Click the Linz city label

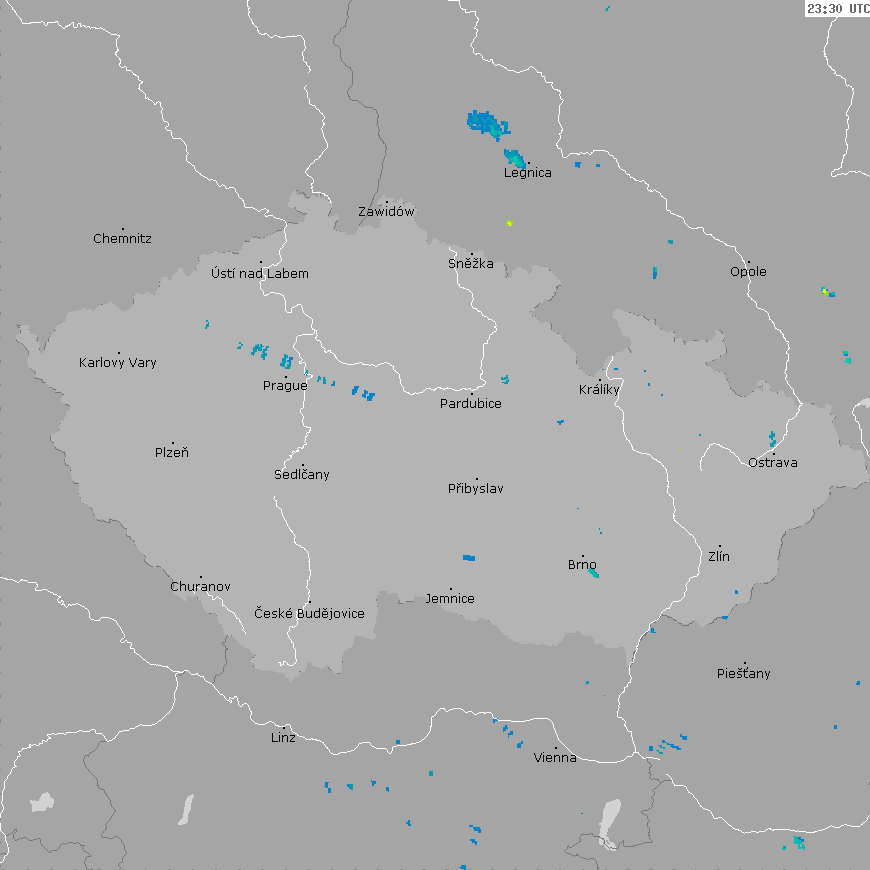click(x=283, y=737)
